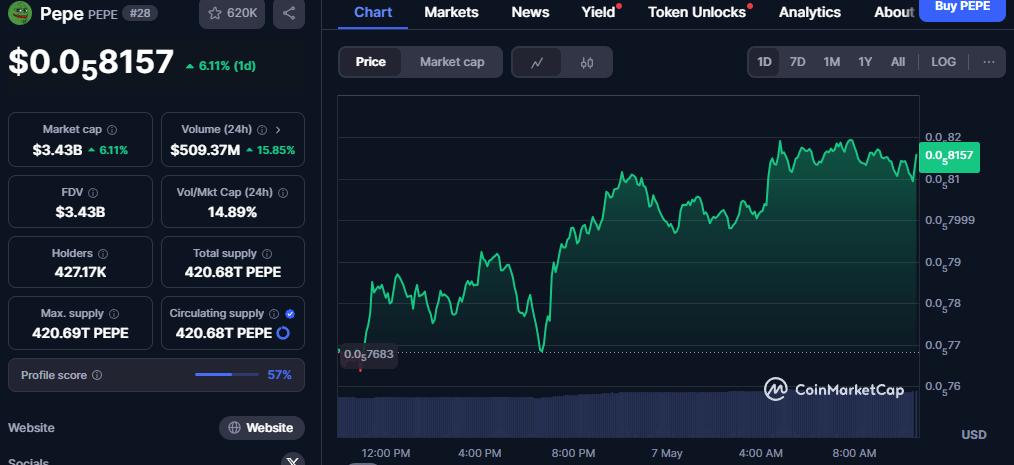Show Vol/Mkt Cap (24h) info icon
The width and height of the screenshot is (1014, 465).
[x=283, y=193]
